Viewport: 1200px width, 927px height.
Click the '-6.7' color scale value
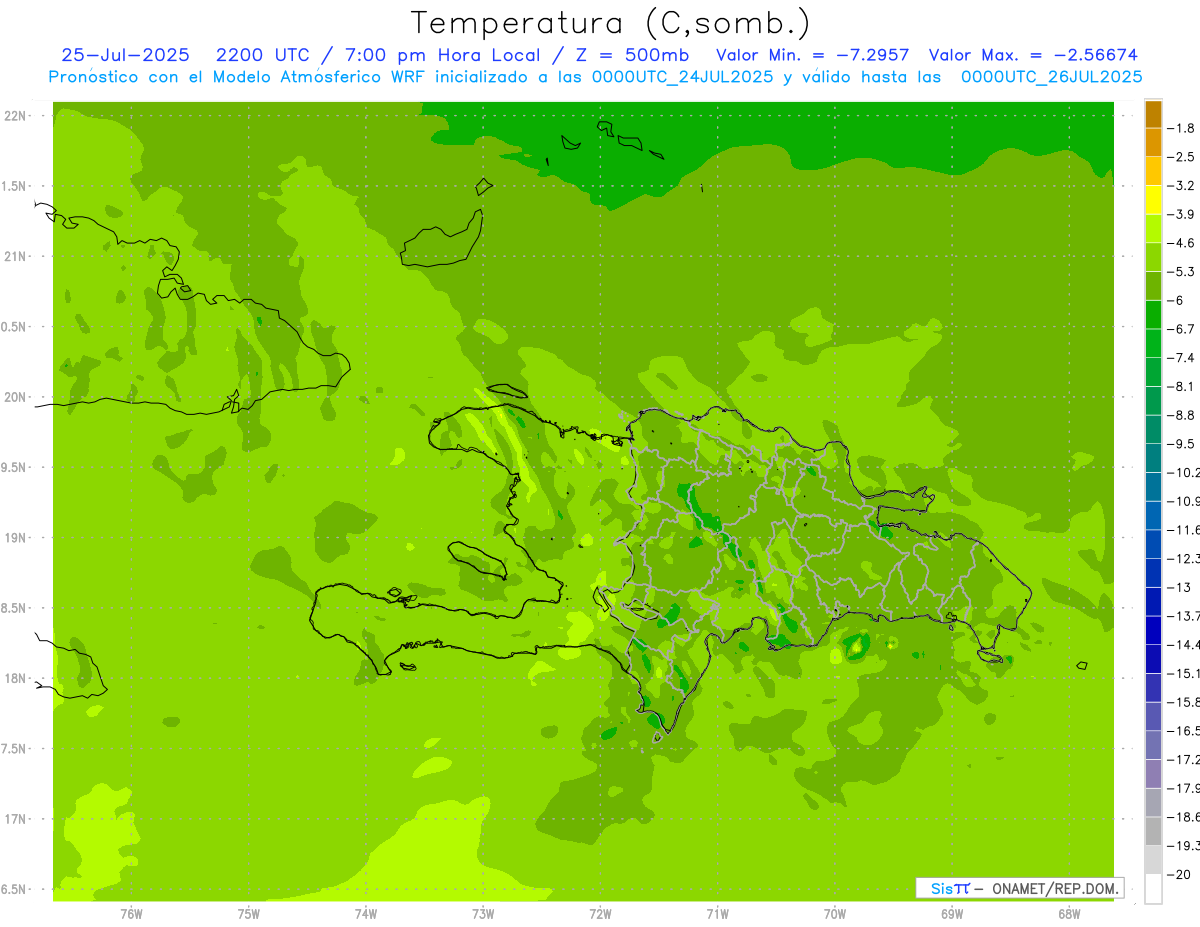1181,329
